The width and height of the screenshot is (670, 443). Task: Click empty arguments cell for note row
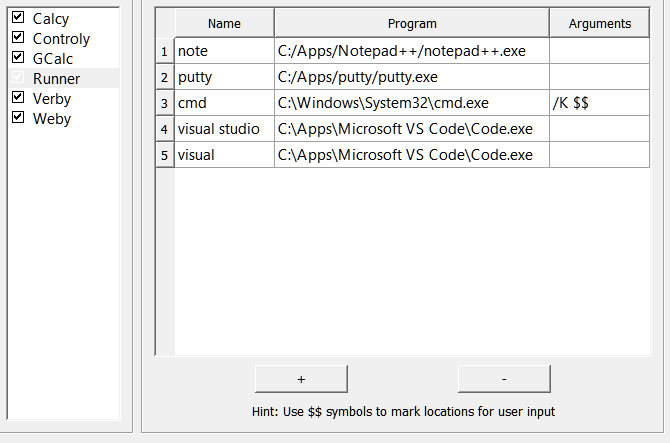tap(599, 51)
